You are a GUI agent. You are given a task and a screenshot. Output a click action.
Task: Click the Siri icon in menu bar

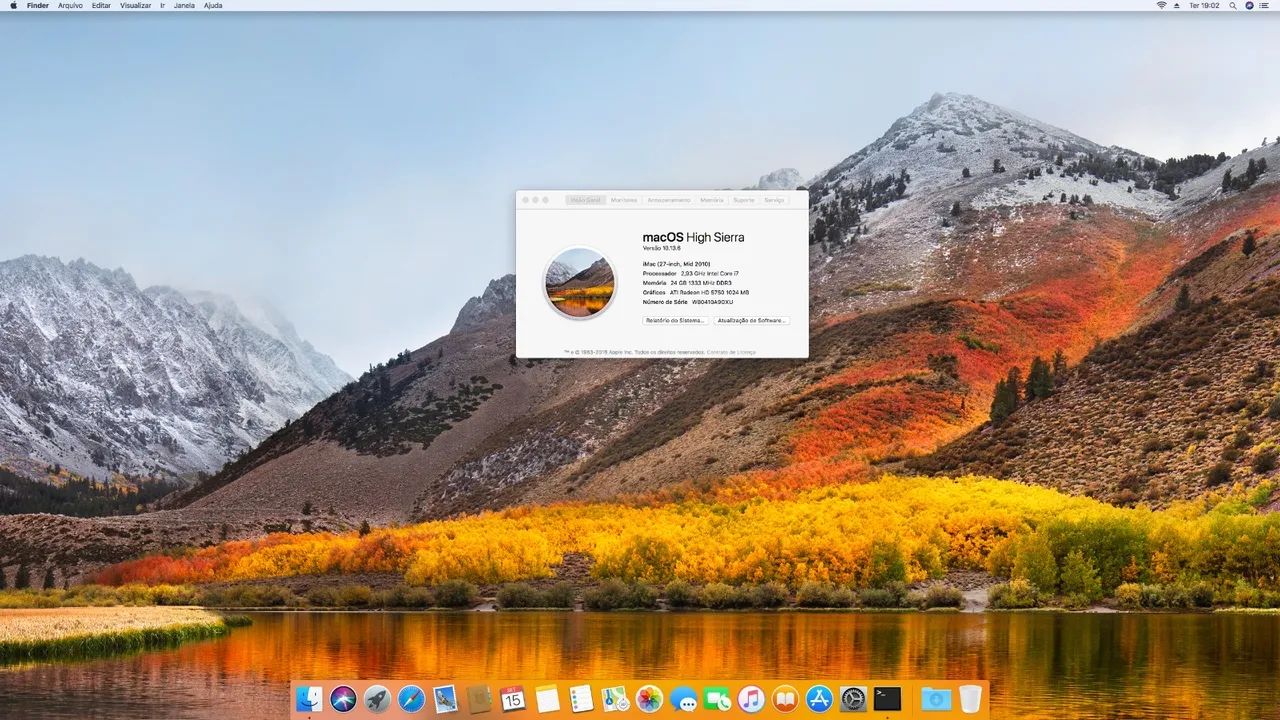click(x=1250, y=5)
